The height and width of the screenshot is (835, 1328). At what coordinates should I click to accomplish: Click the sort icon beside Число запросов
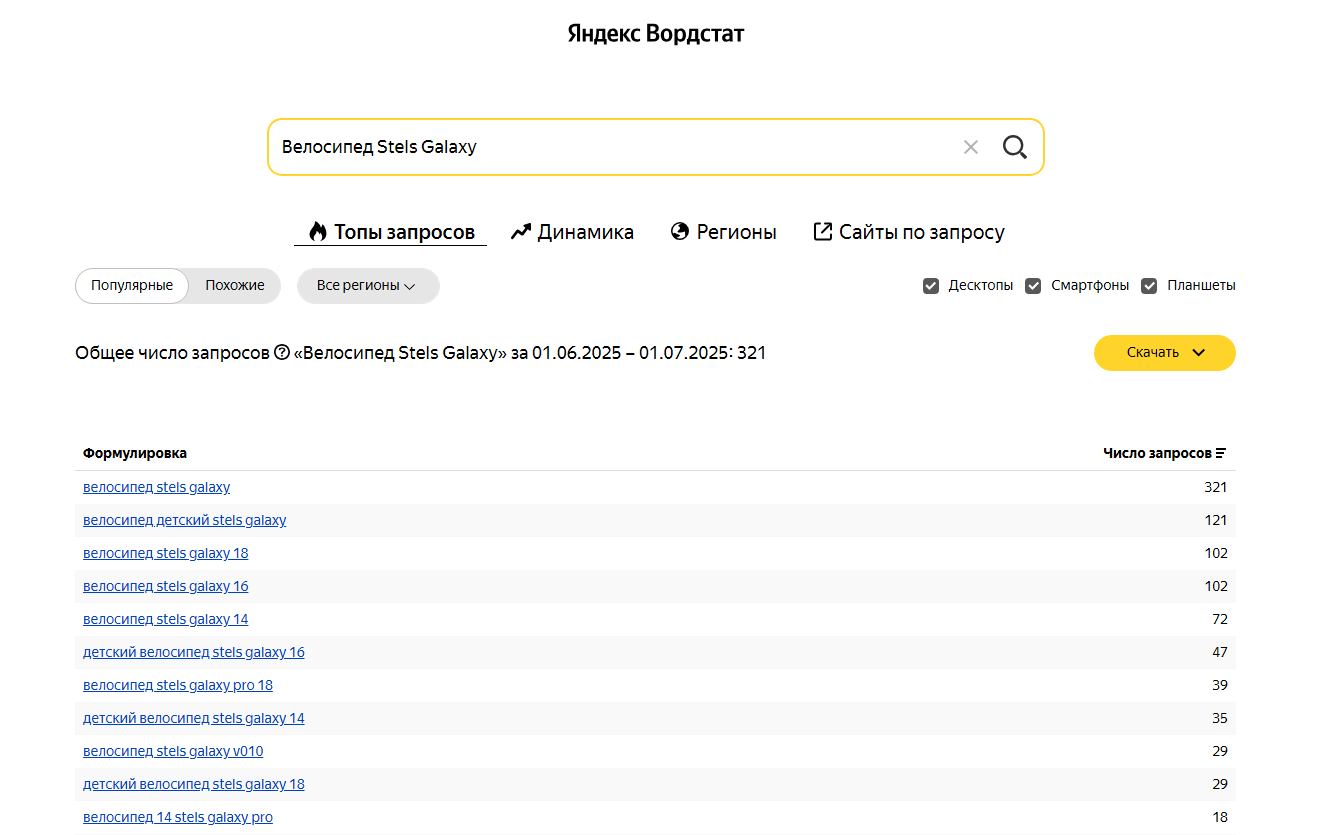point(1221,453)
